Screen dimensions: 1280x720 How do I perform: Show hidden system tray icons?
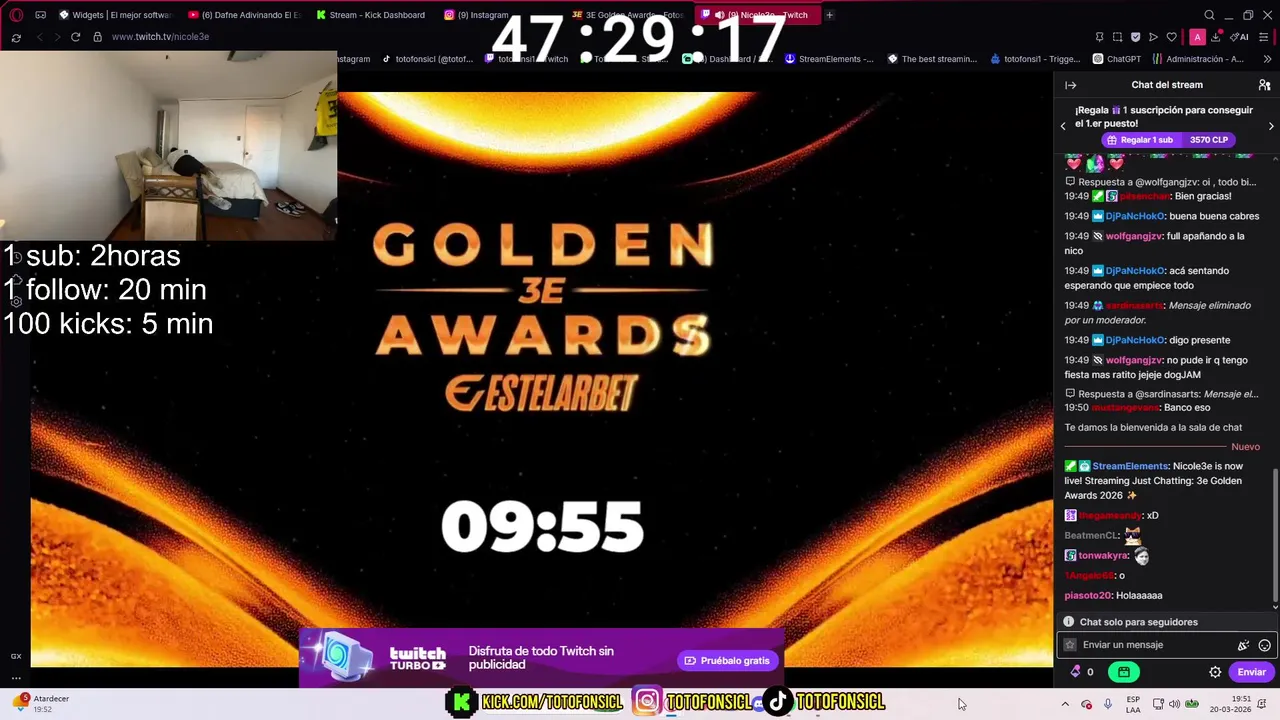click(1064, 704)
